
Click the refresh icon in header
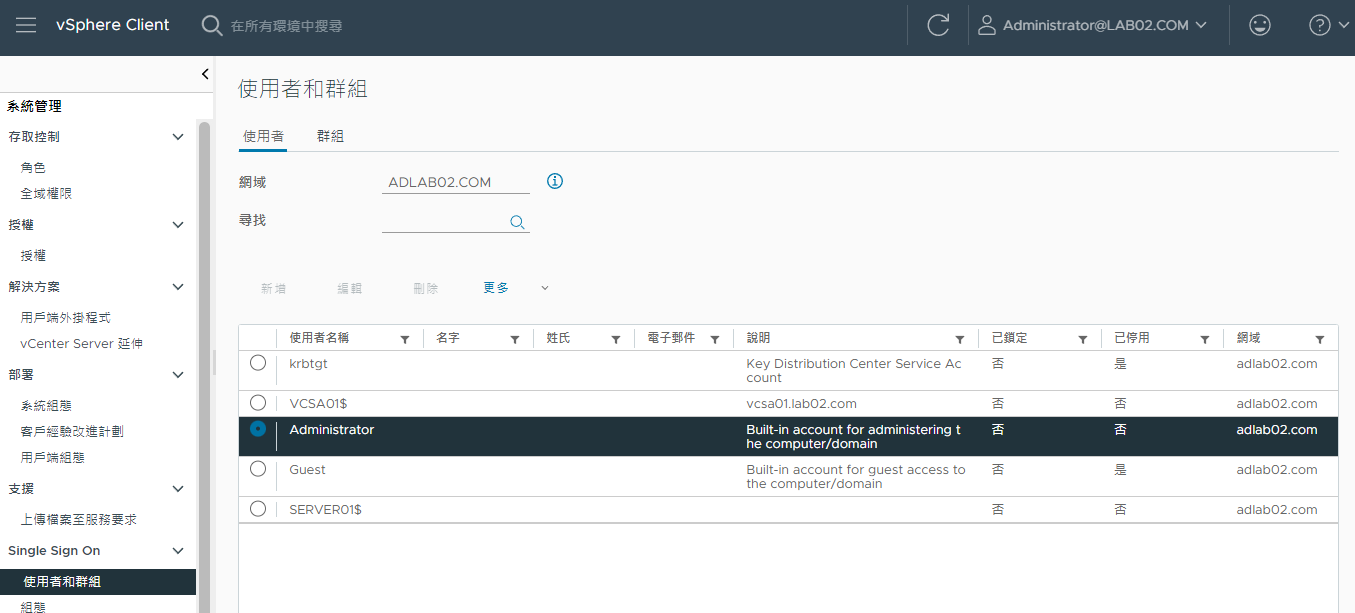click(x=938, y=25)
